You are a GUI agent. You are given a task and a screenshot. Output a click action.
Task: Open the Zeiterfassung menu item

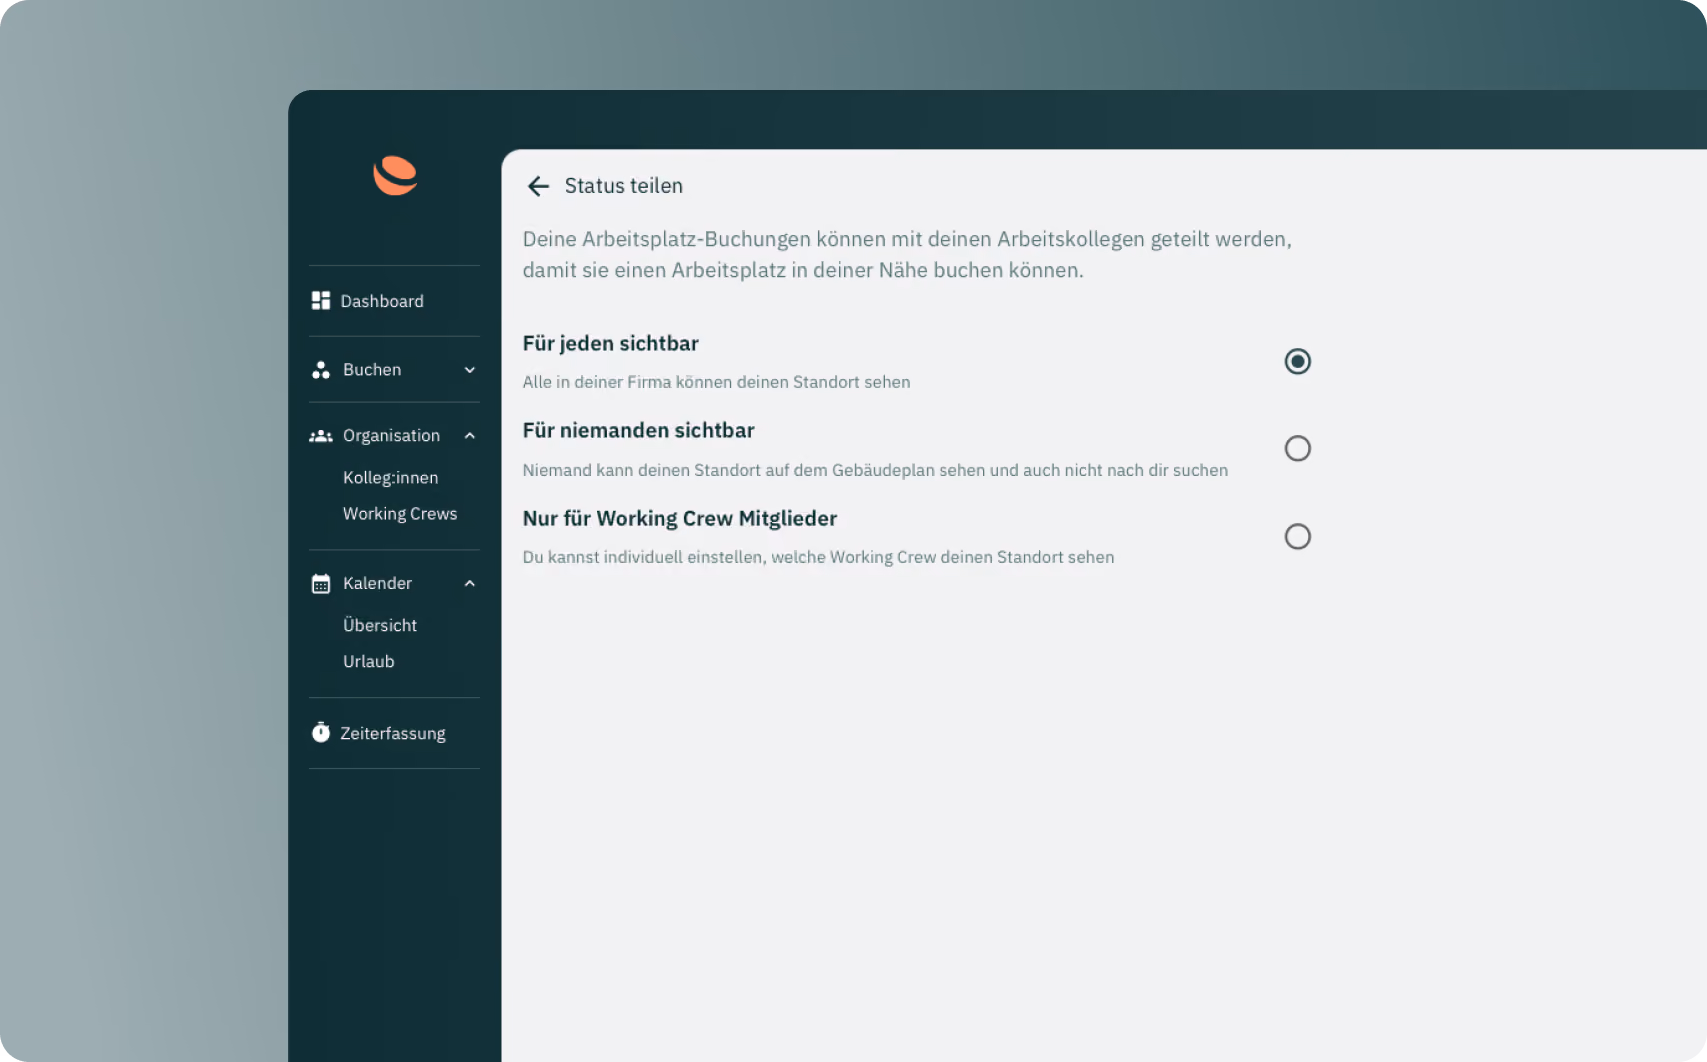pyautogui.click(x=394, y=733)
